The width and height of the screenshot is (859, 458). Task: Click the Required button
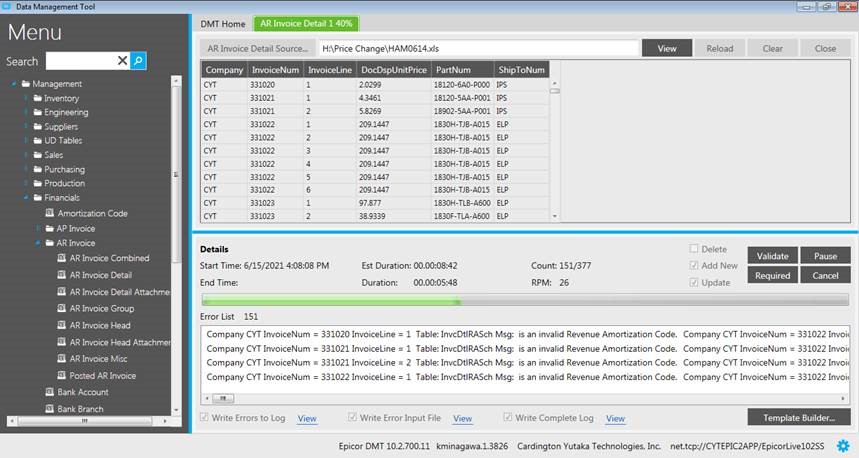pos(772,275)
